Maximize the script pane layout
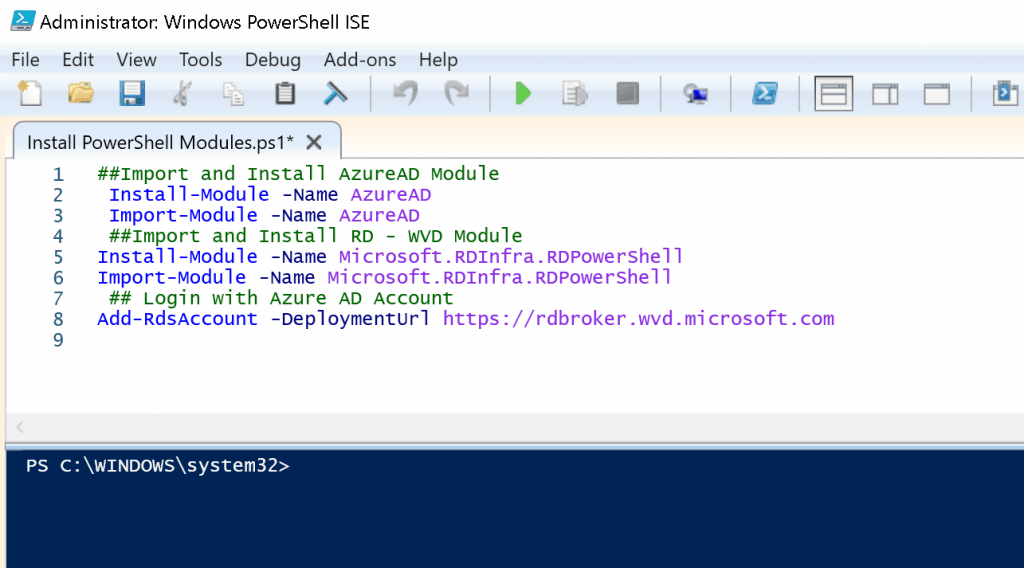This screenshot has width=1024, height=568. click(936, 94)
